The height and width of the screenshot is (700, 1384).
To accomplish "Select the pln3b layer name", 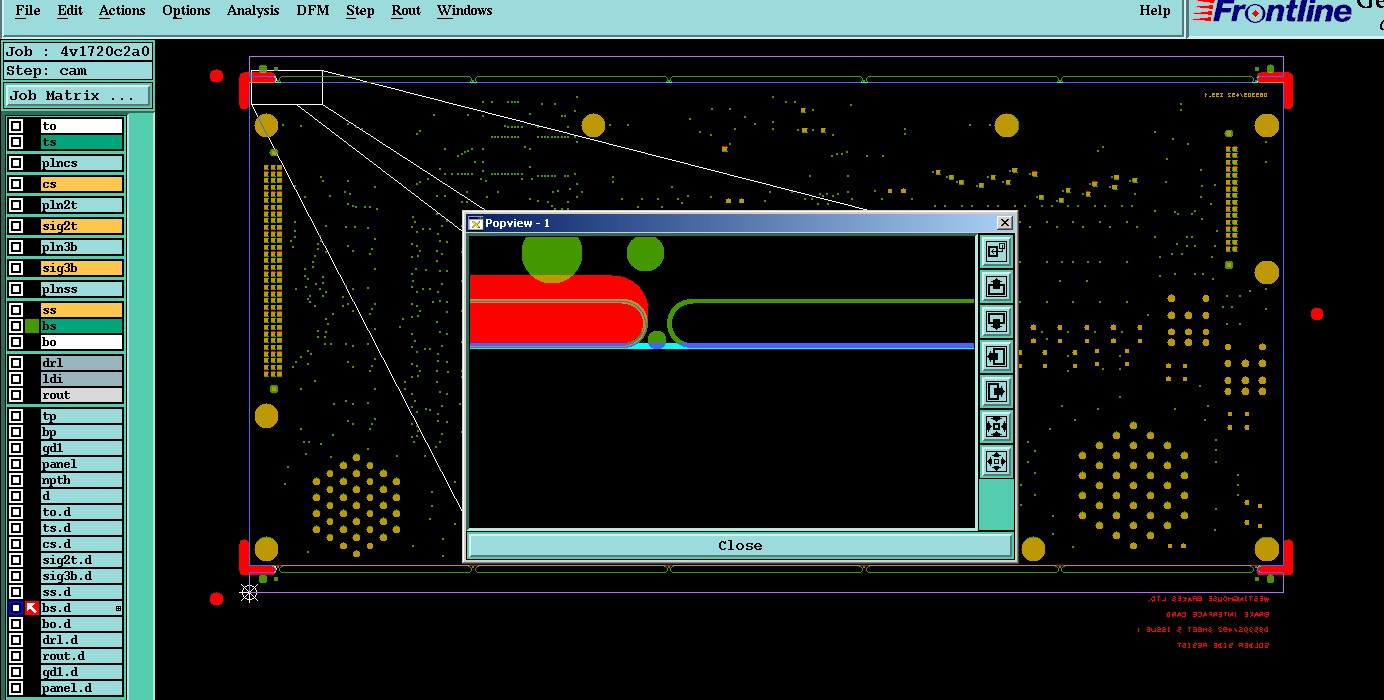I will point(81,247).
